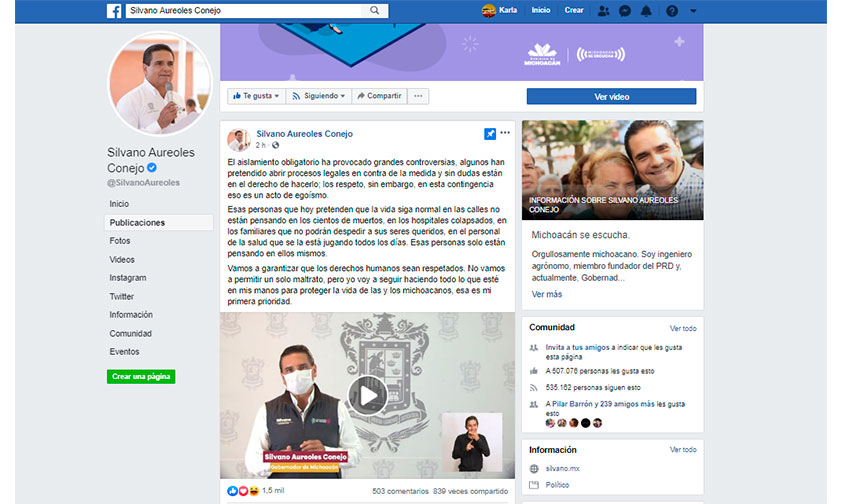Screen dimensions: 843x504
Task: Click the Crear una página button
Action: coord(141,376)
